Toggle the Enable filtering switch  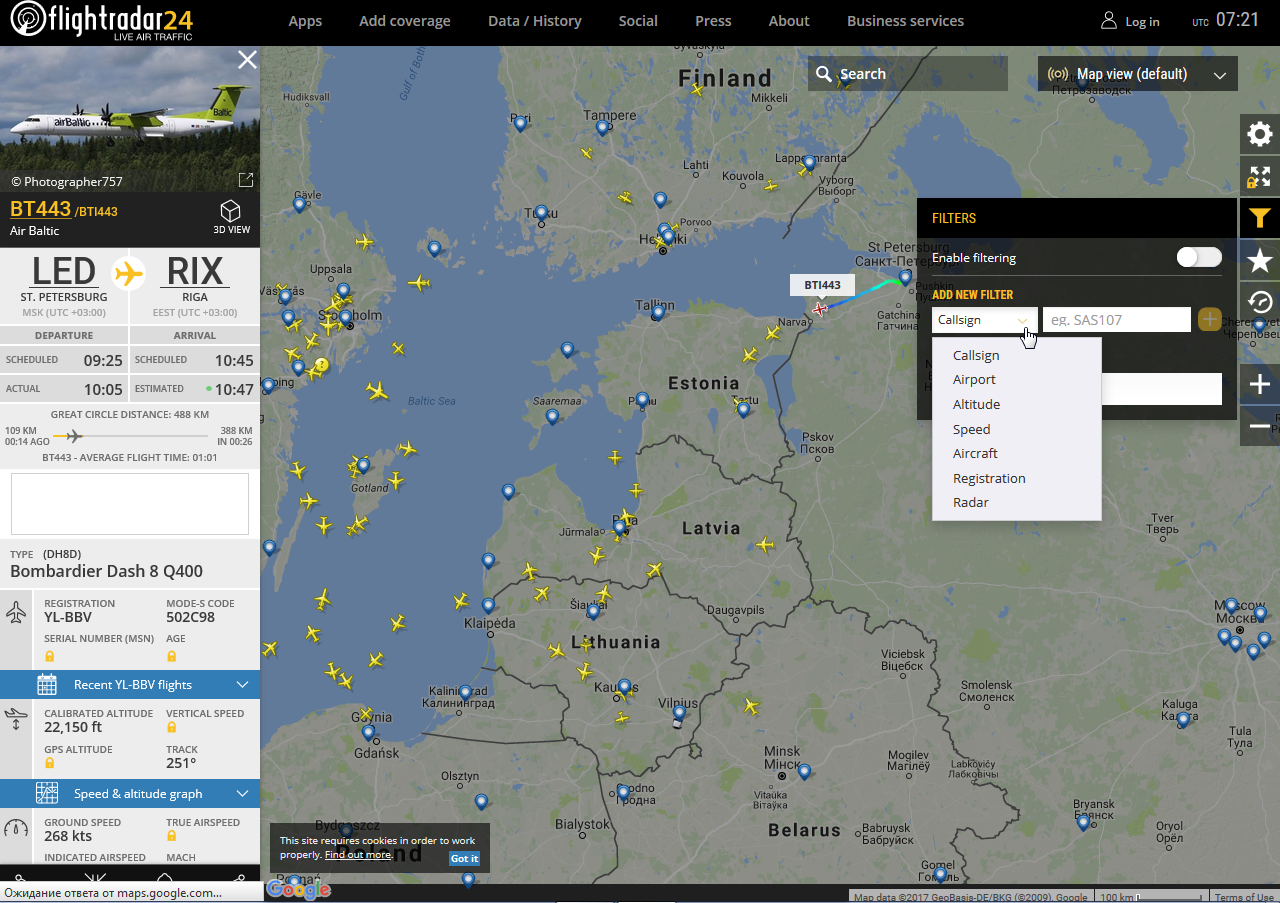coord(1199,257)
